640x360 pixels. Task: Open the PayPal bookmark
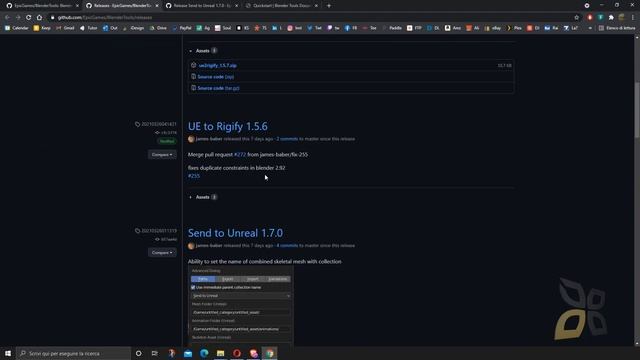[x=182, y=28]
